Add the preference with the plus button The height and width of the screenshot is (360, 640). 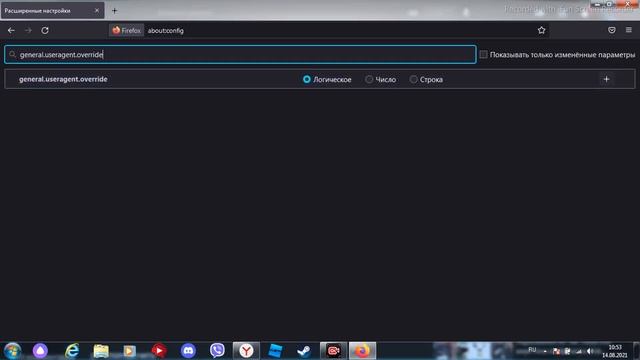606,79
